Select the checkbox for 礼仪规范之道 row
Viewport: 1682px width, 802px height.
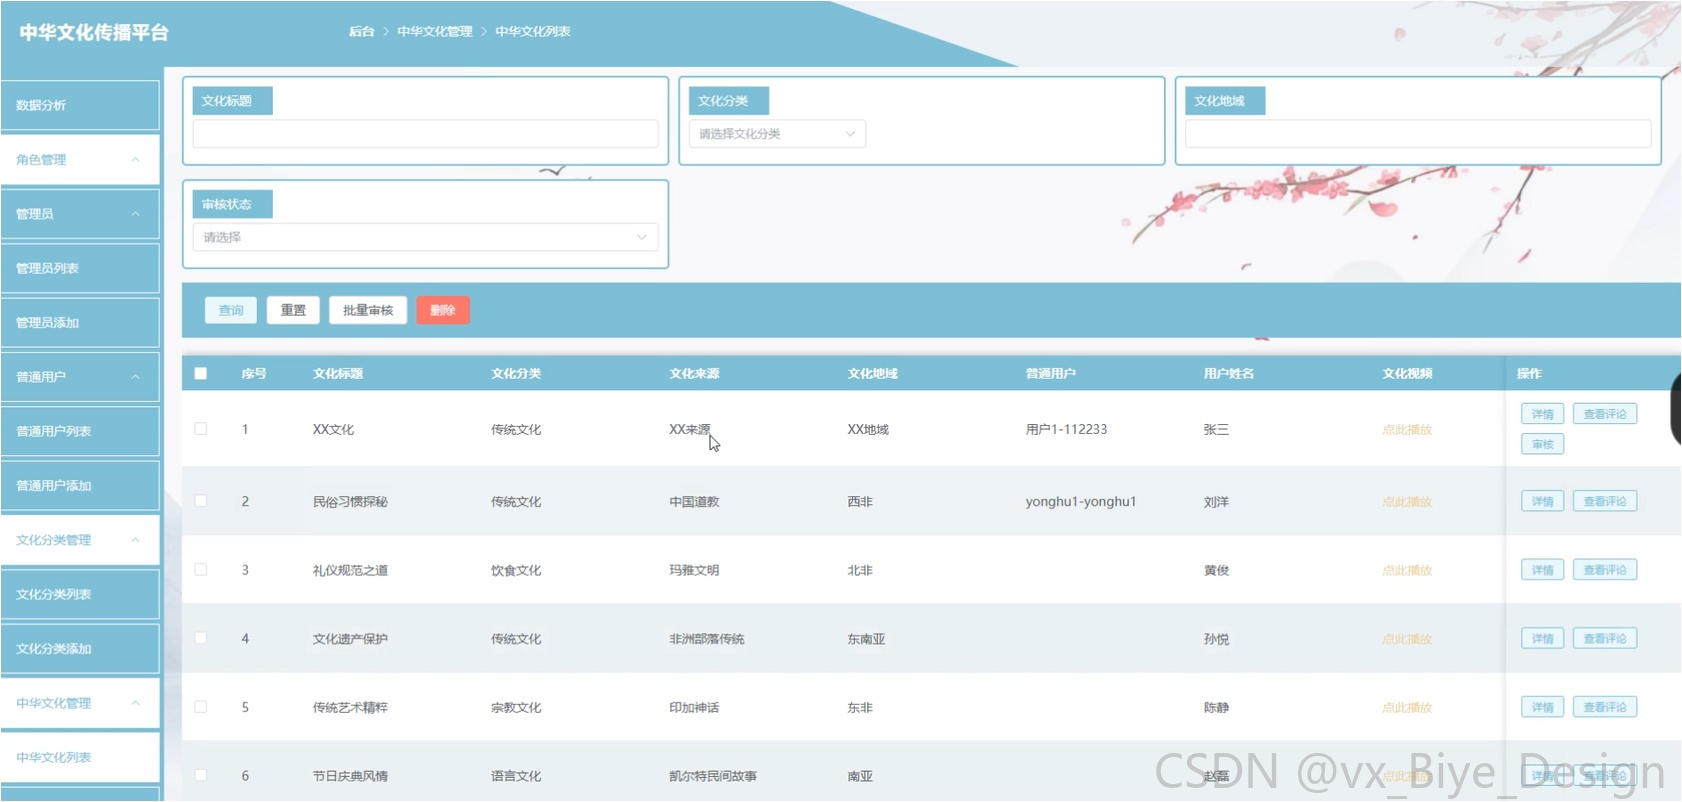coord(201,570)
